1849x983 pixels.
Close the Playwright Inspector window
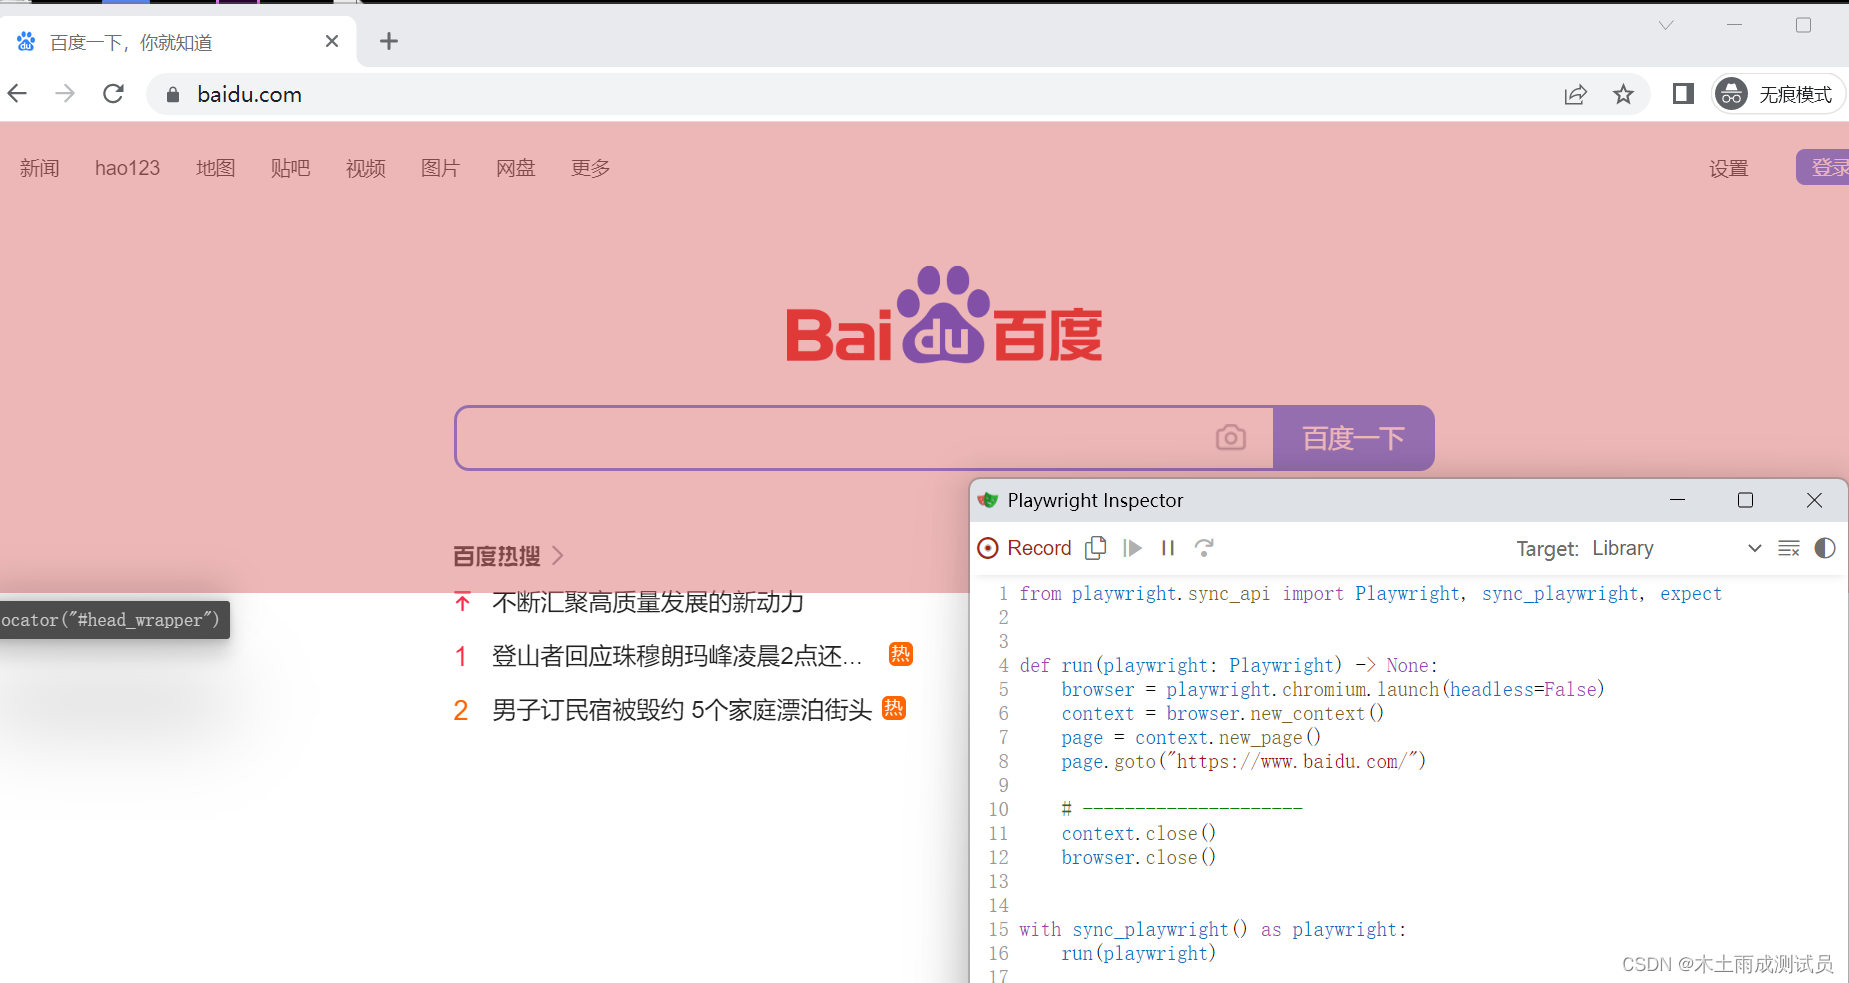coord(1815,500)
